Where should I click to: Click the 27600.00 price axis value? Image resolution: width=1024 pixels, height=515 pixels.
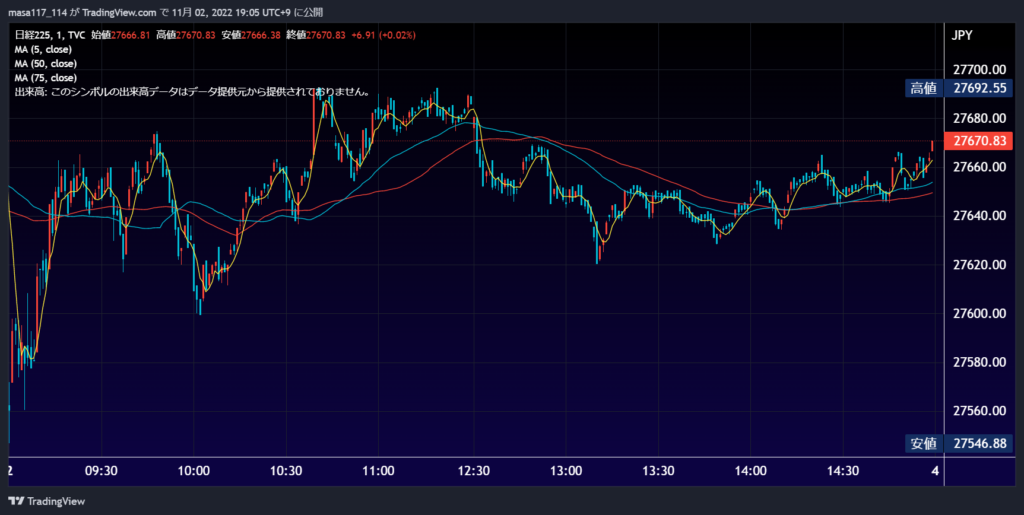tap(978, 314)
